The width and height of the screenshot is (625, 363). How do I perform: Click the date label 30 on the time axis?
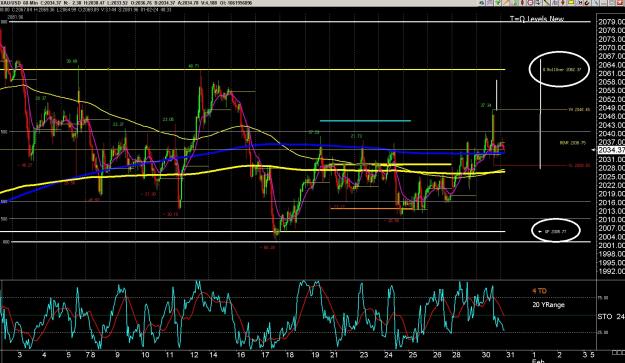tap(485, 355)
